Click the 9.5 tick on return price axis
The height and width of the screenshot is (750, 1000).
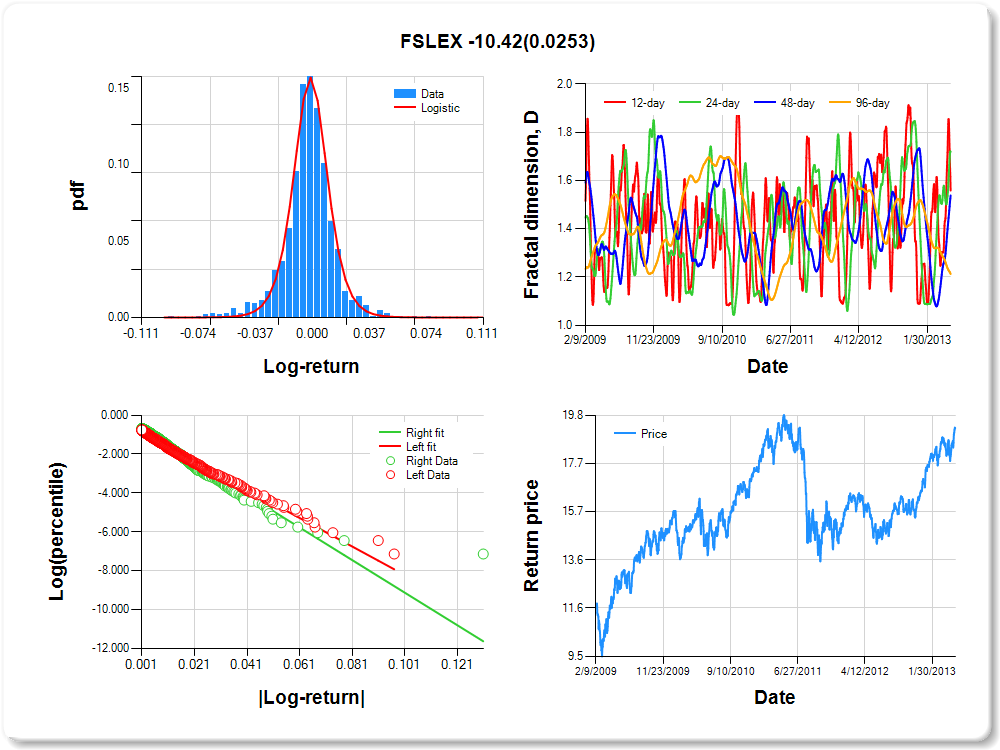[575, 656]
